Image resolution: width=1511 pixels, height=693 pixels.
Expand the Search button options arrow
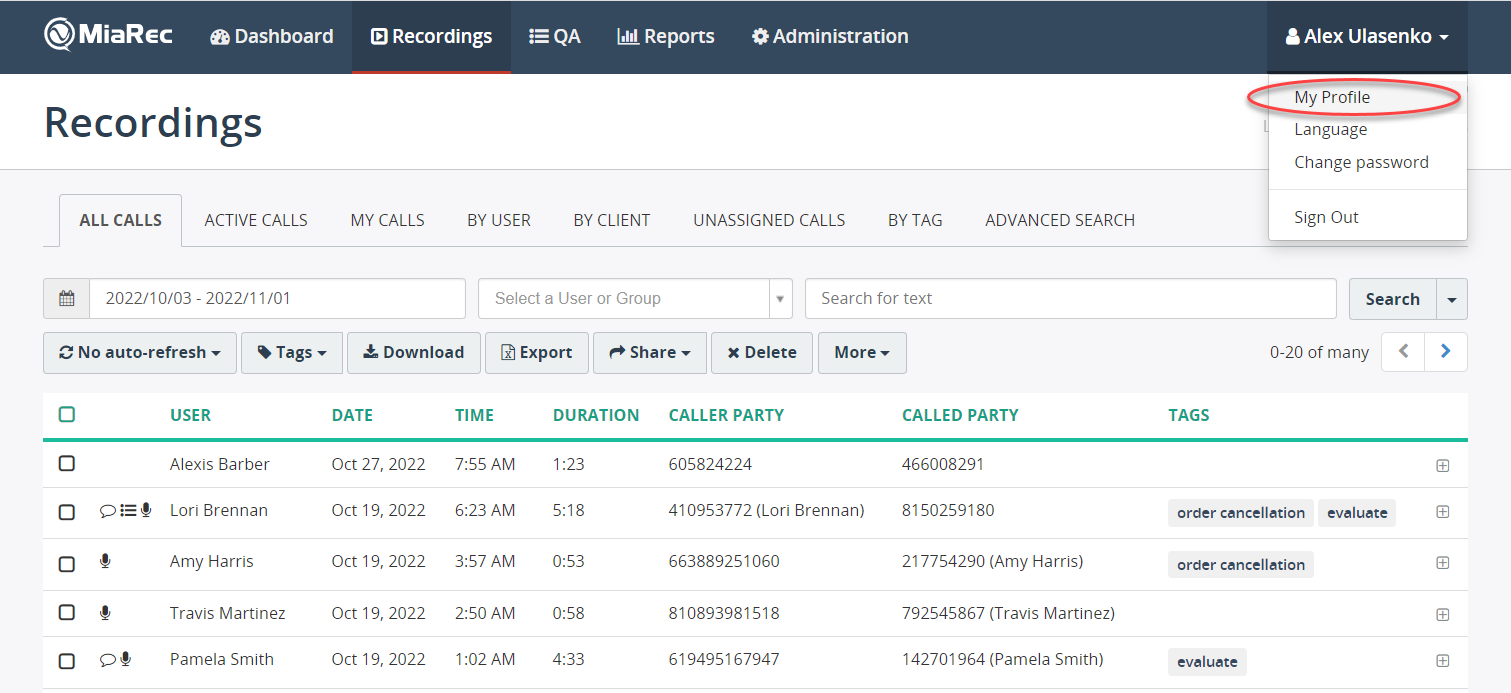[1452, 299]
